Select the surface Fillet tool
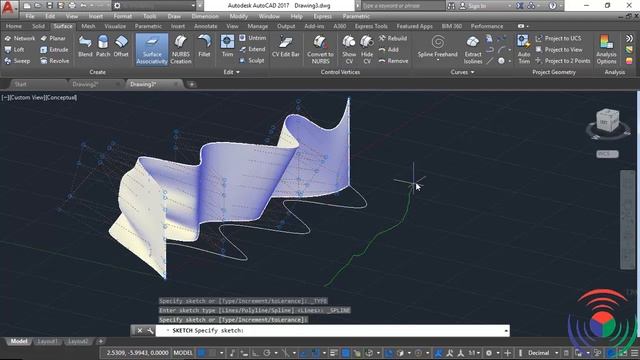 (204, 46)
